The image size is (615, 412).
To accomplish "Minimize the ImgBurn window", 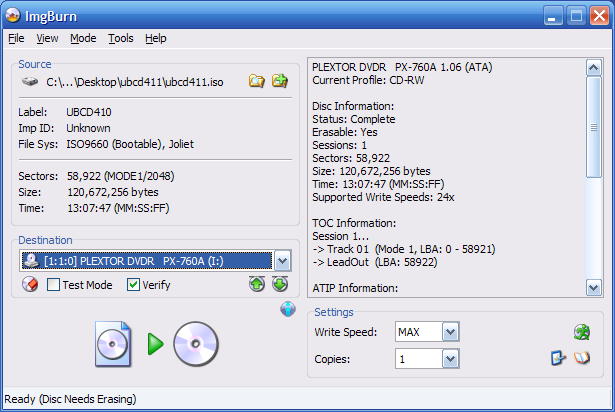I will click(553, 16).
